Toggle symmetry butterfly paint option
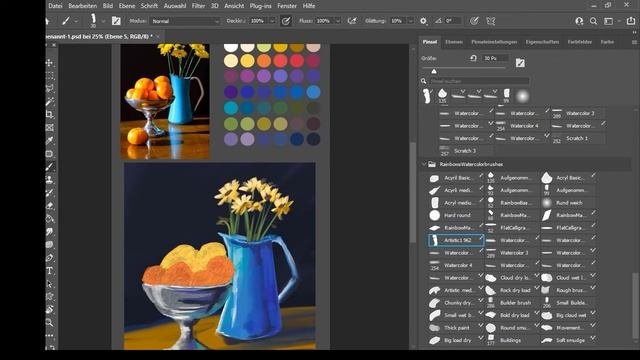This screenshot has height=360, width=640. tap(491, 21)
